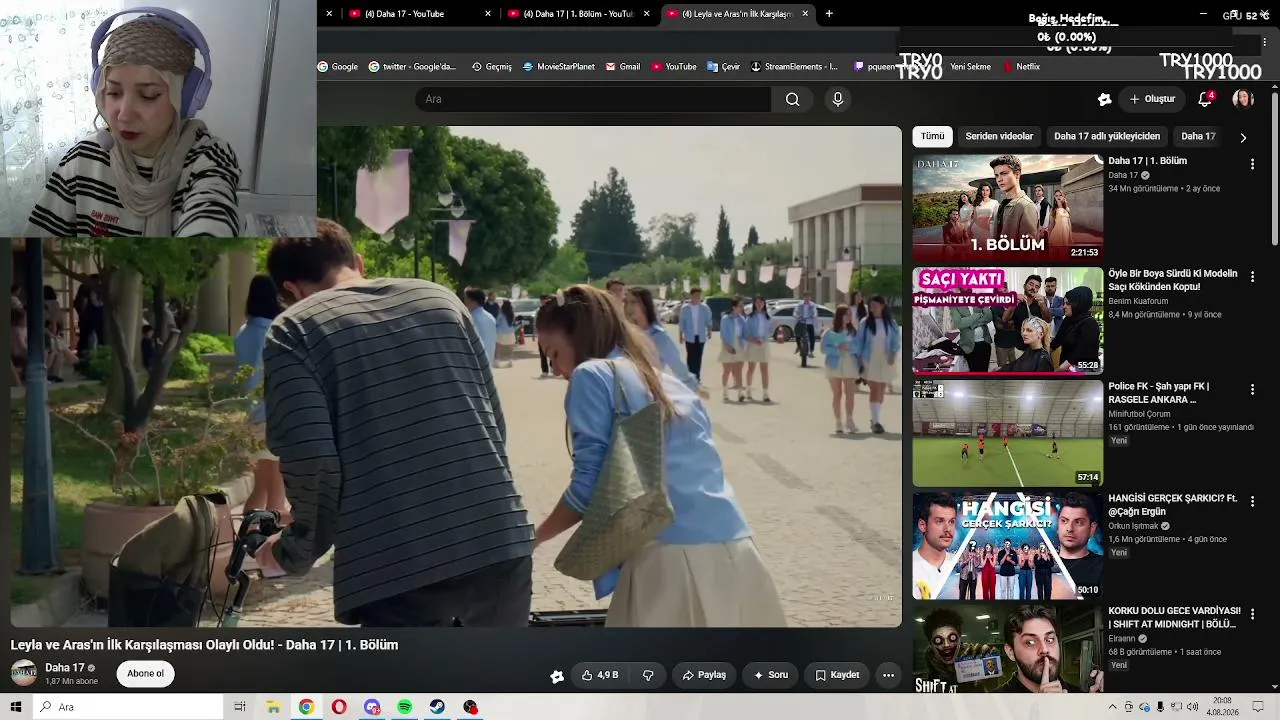The width and height of the screenshot is (1280, 720).
Task: Save the video with Kaydet
Action: 837,675
